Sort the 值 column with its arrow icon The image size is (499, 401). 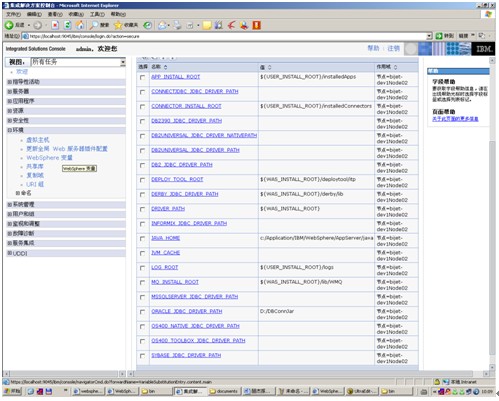pyautogui.click(x=269, y=67)
